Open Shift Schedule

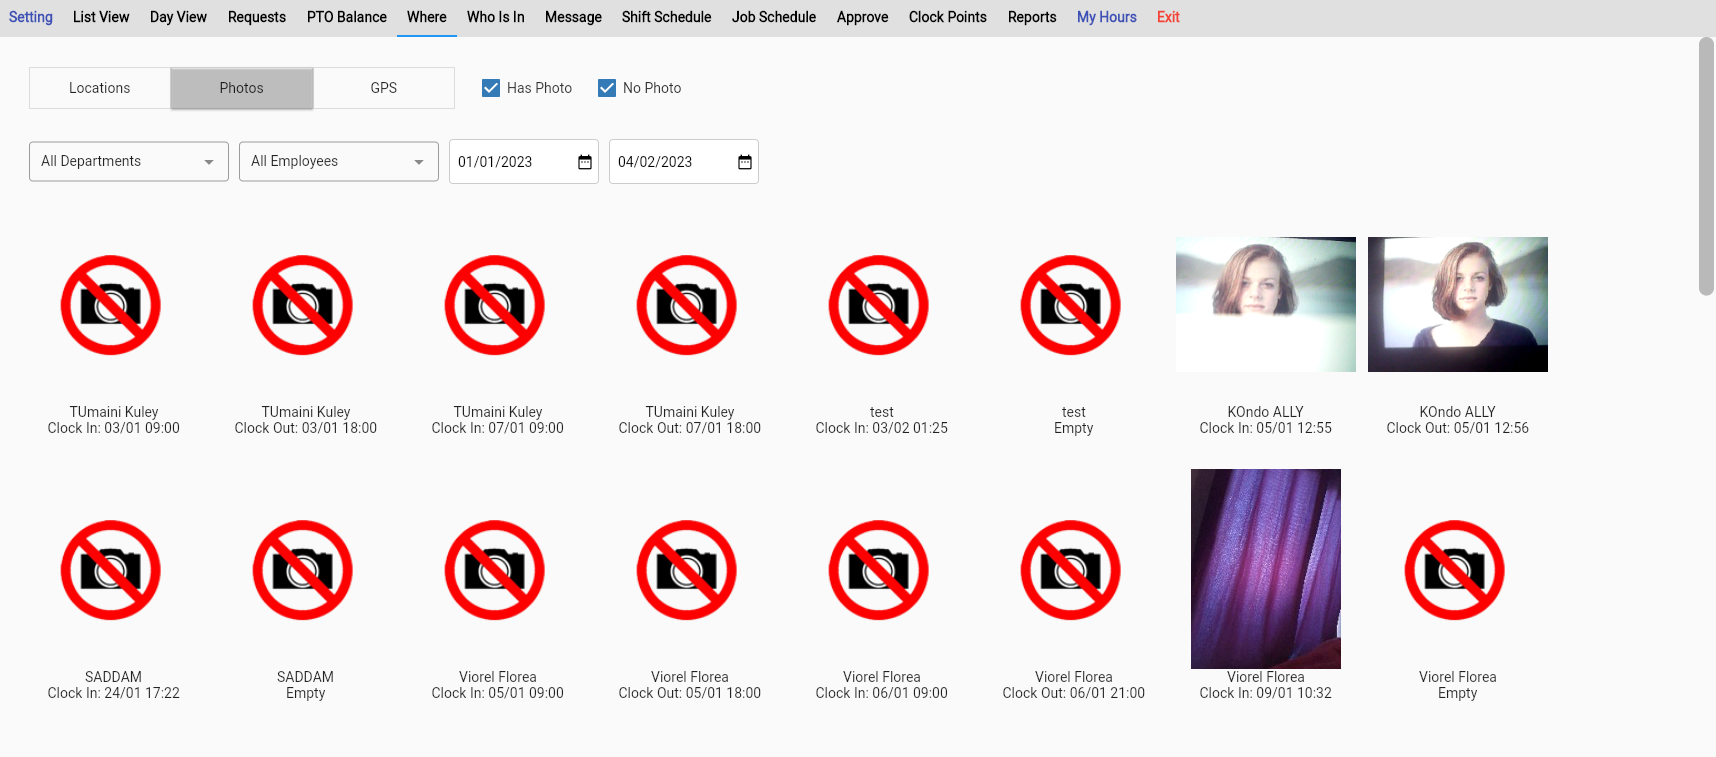click(667, 17)
